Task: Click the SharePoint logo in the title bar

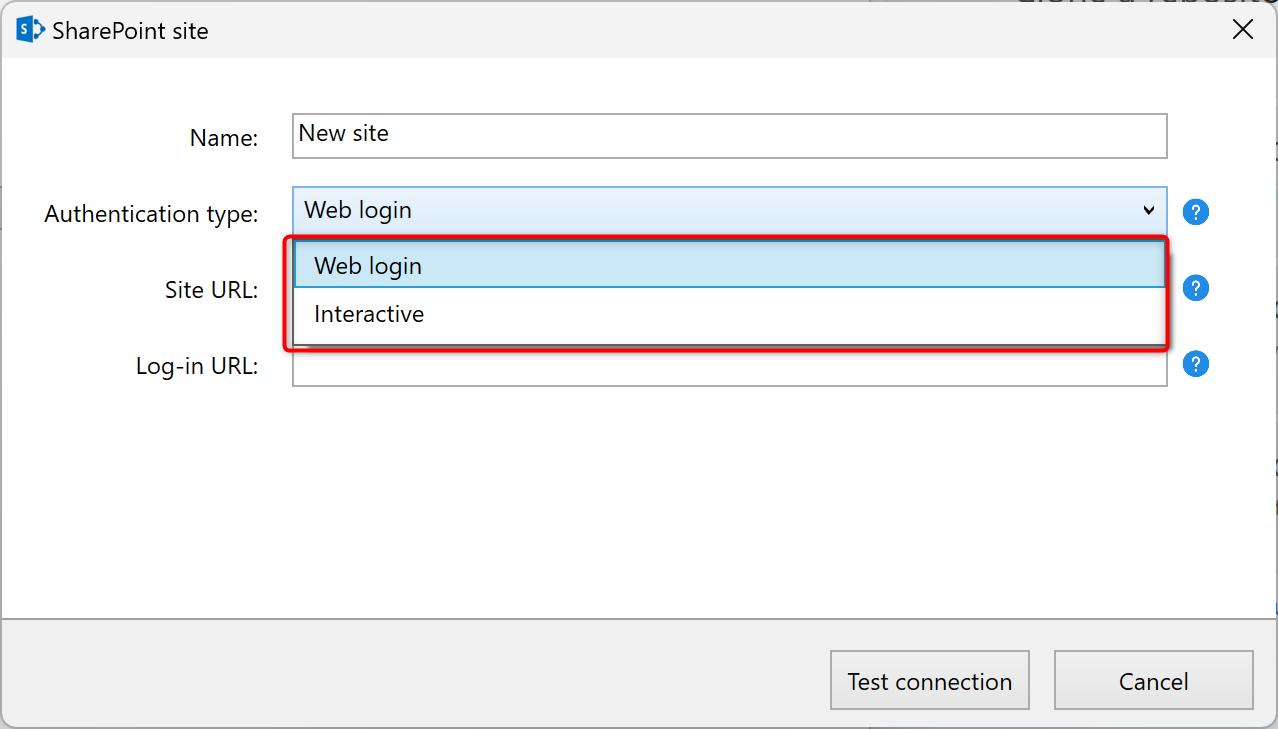Action: click(30, 30)
